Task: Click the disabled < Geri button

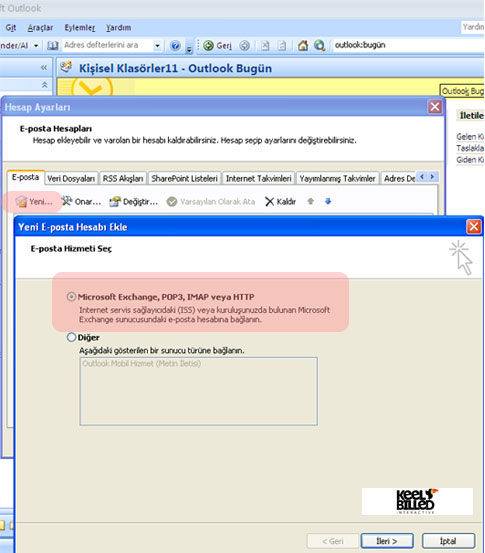Action: [333, 541]
